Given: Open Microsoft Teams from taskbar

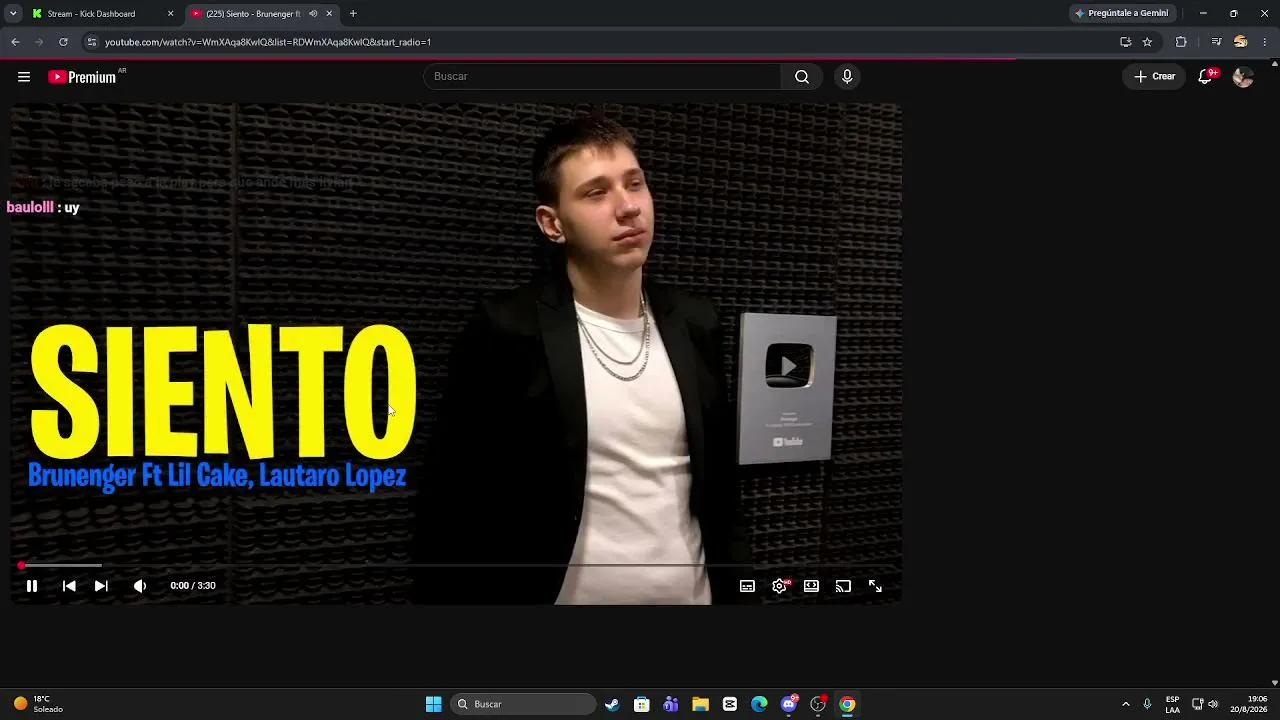Looking at the screenshot, I should [671, 704].
